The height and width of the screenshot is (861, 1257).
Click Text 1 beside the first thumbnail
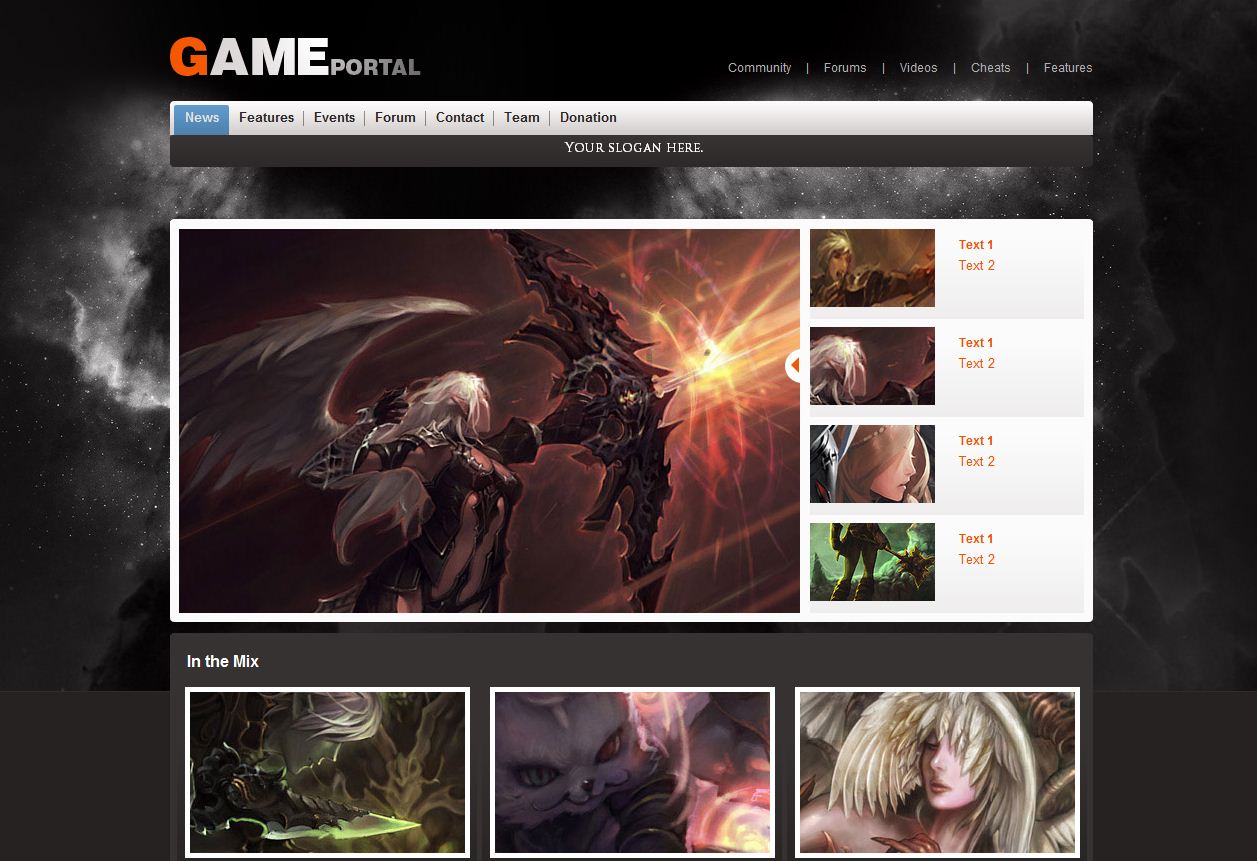click(x=976, y=245)
